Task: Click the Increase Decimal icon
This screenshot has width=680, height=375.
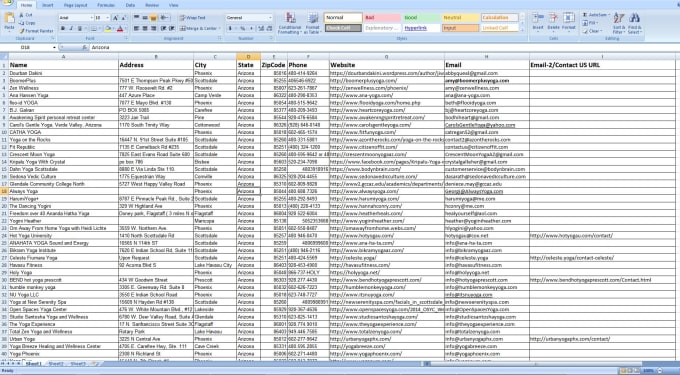Action: [x=260, y=29]
